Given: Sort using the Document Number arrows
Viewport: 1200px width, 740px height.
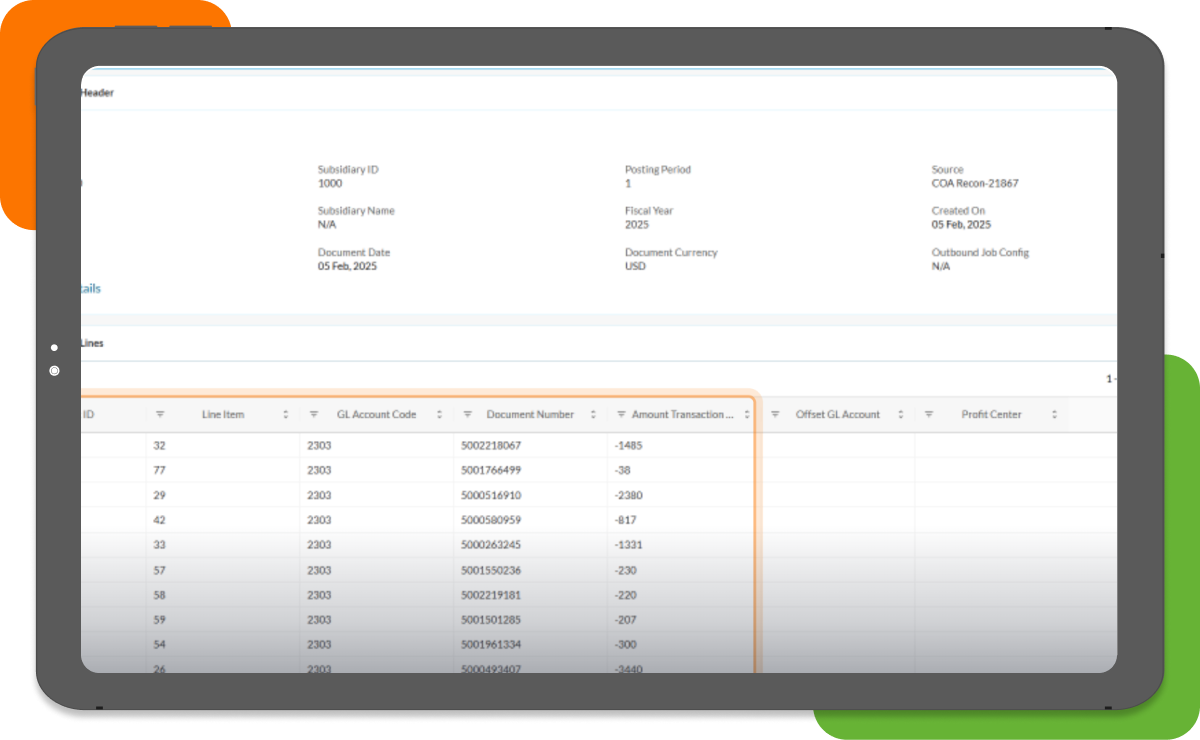Looking at the screenshot, I should pos(593,414).
